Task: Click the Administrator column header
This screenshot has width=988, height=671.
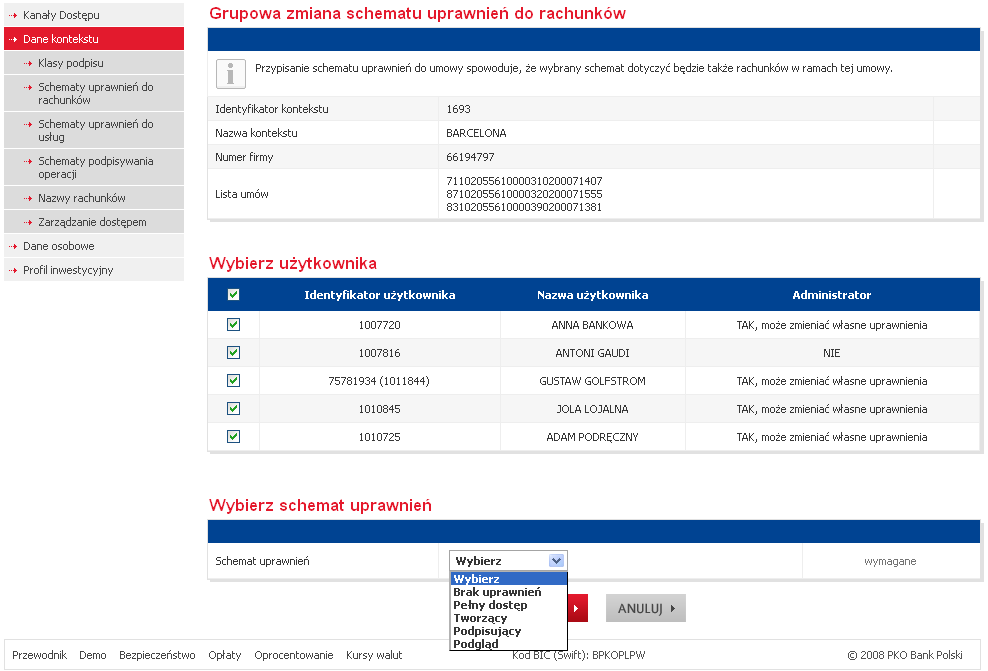Action: pyautogui.click(x=832, y=295)
